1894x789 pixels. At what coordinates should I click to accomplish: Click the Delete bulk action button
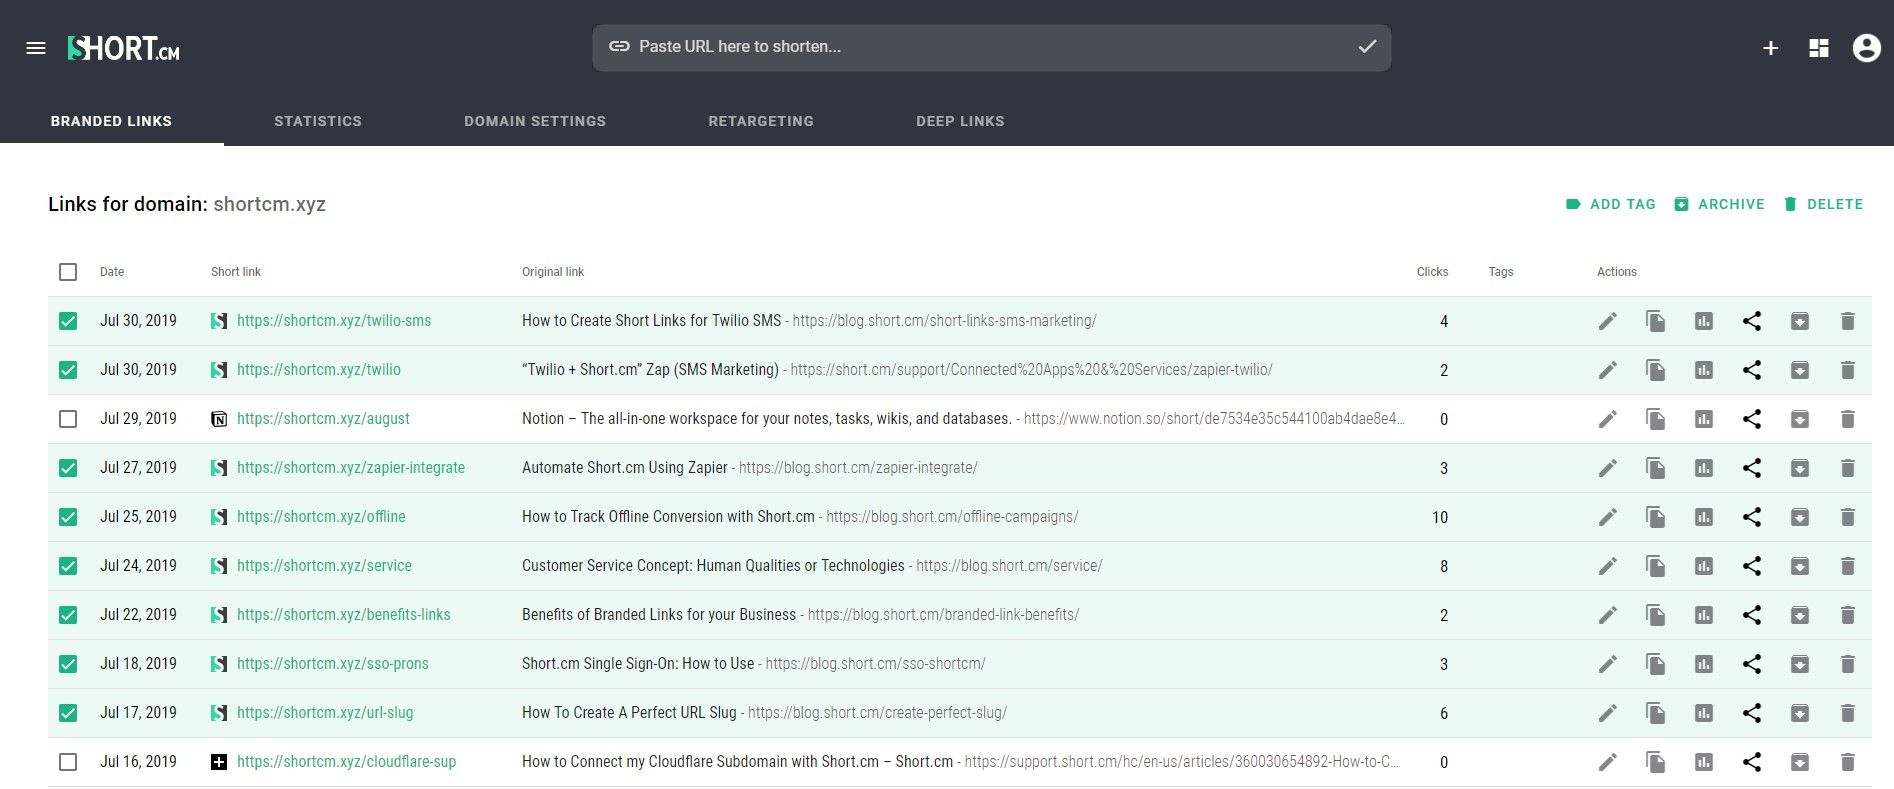click(1823, 204)
